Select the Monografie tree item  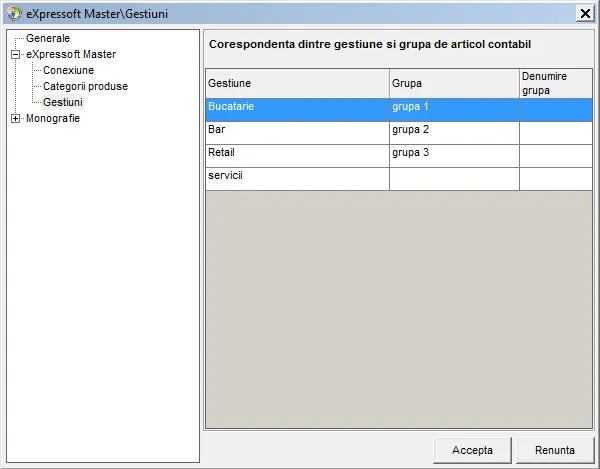pyautogui.click(x=53, y=119)
